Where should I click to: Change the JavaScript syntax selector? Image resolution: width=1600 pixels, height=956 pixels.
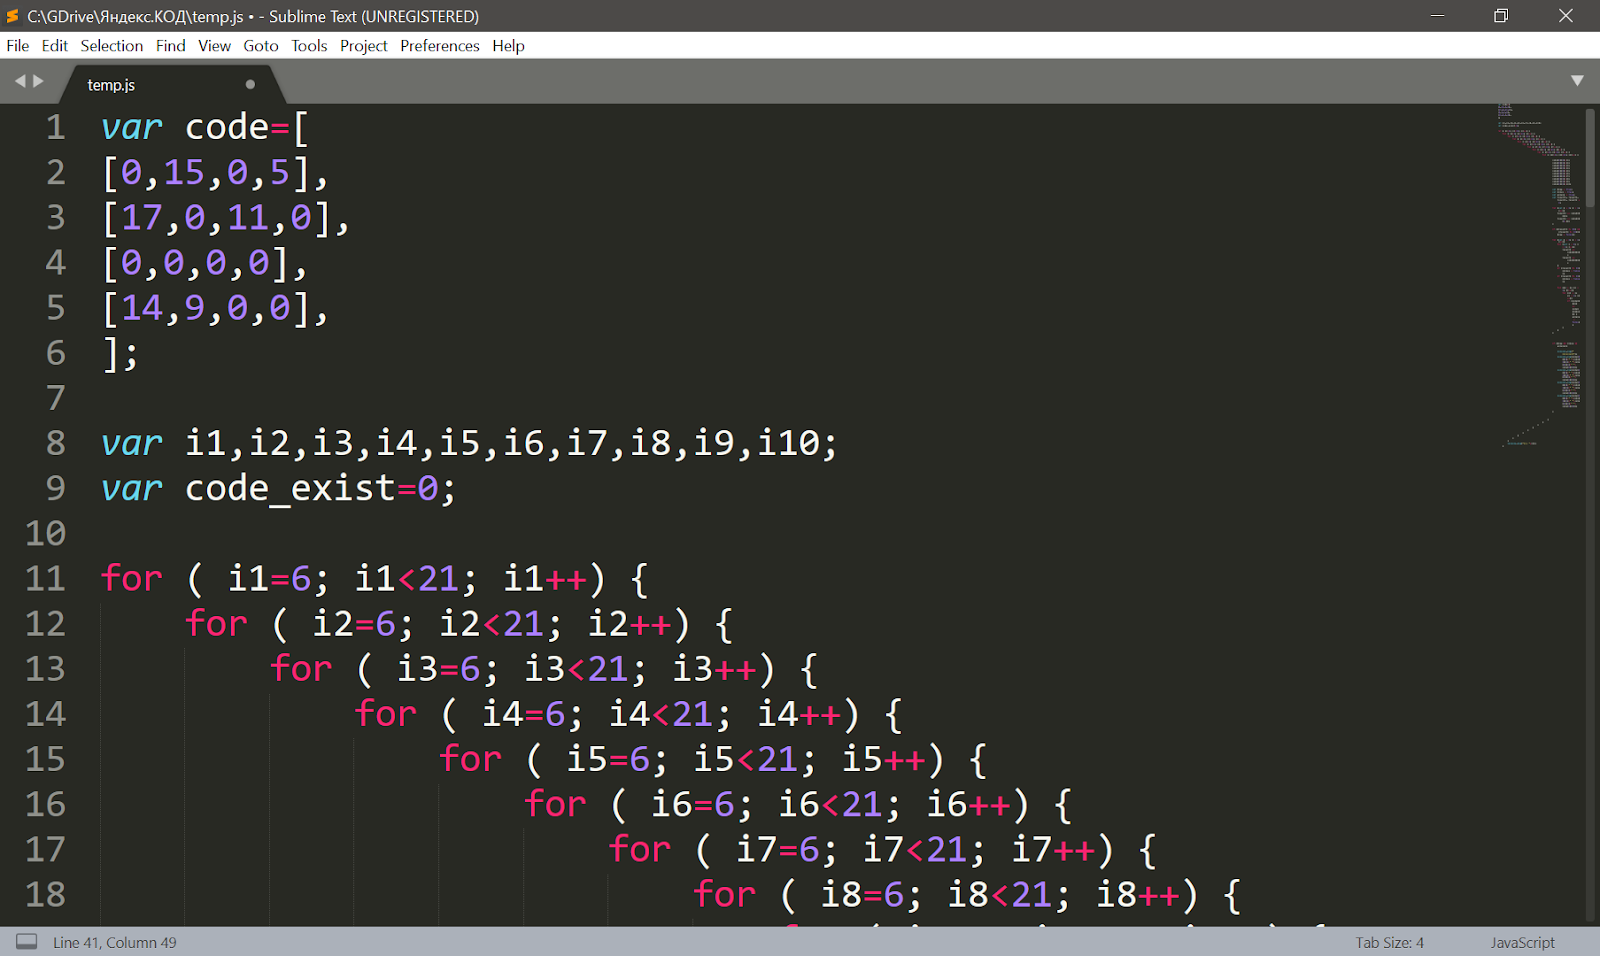1522,942
